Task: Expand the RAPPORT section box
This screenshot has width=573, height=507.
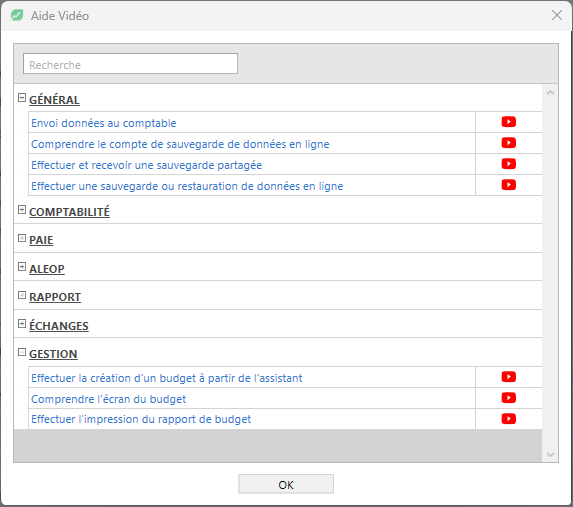Action: click(x=22, y=295)
